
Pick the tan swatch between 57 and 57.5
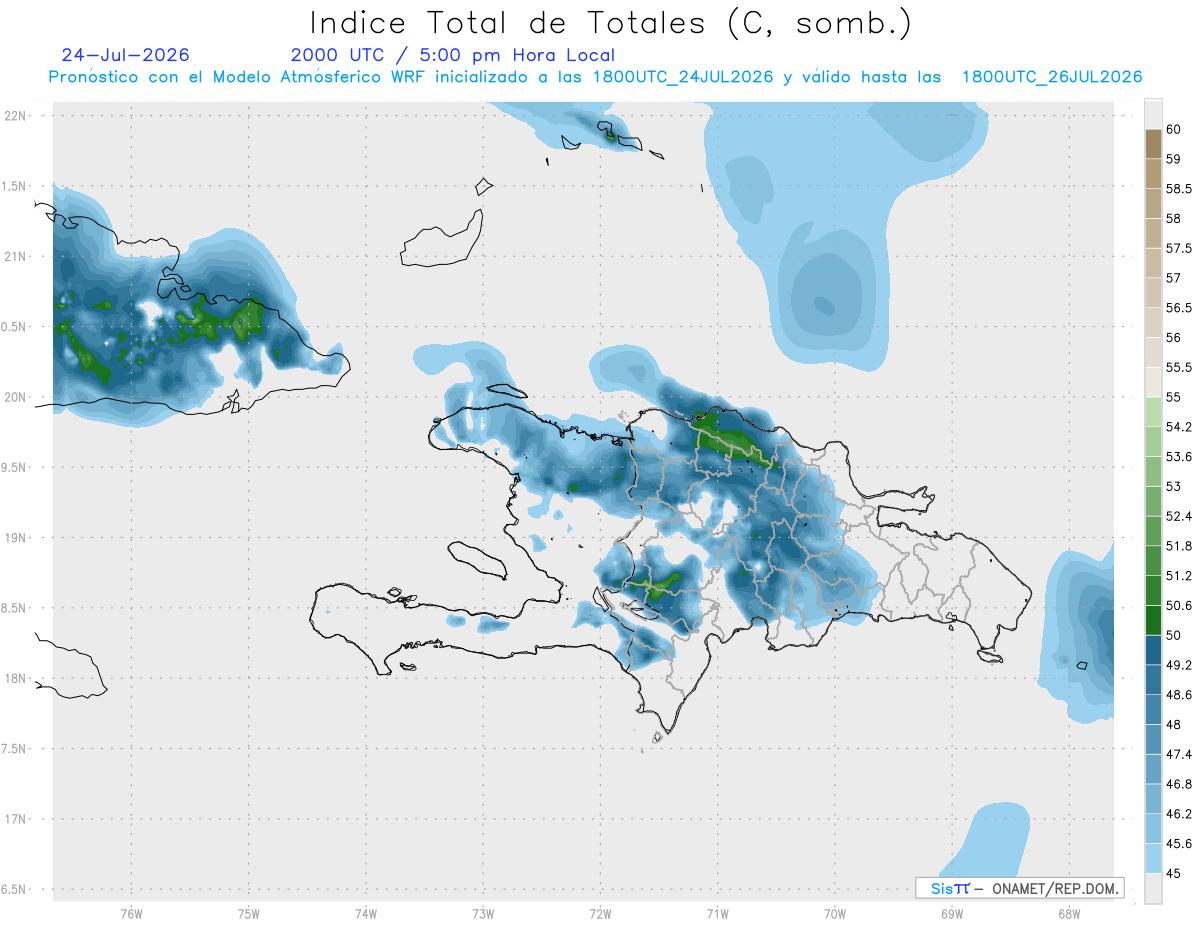[x=1153, y=263]
